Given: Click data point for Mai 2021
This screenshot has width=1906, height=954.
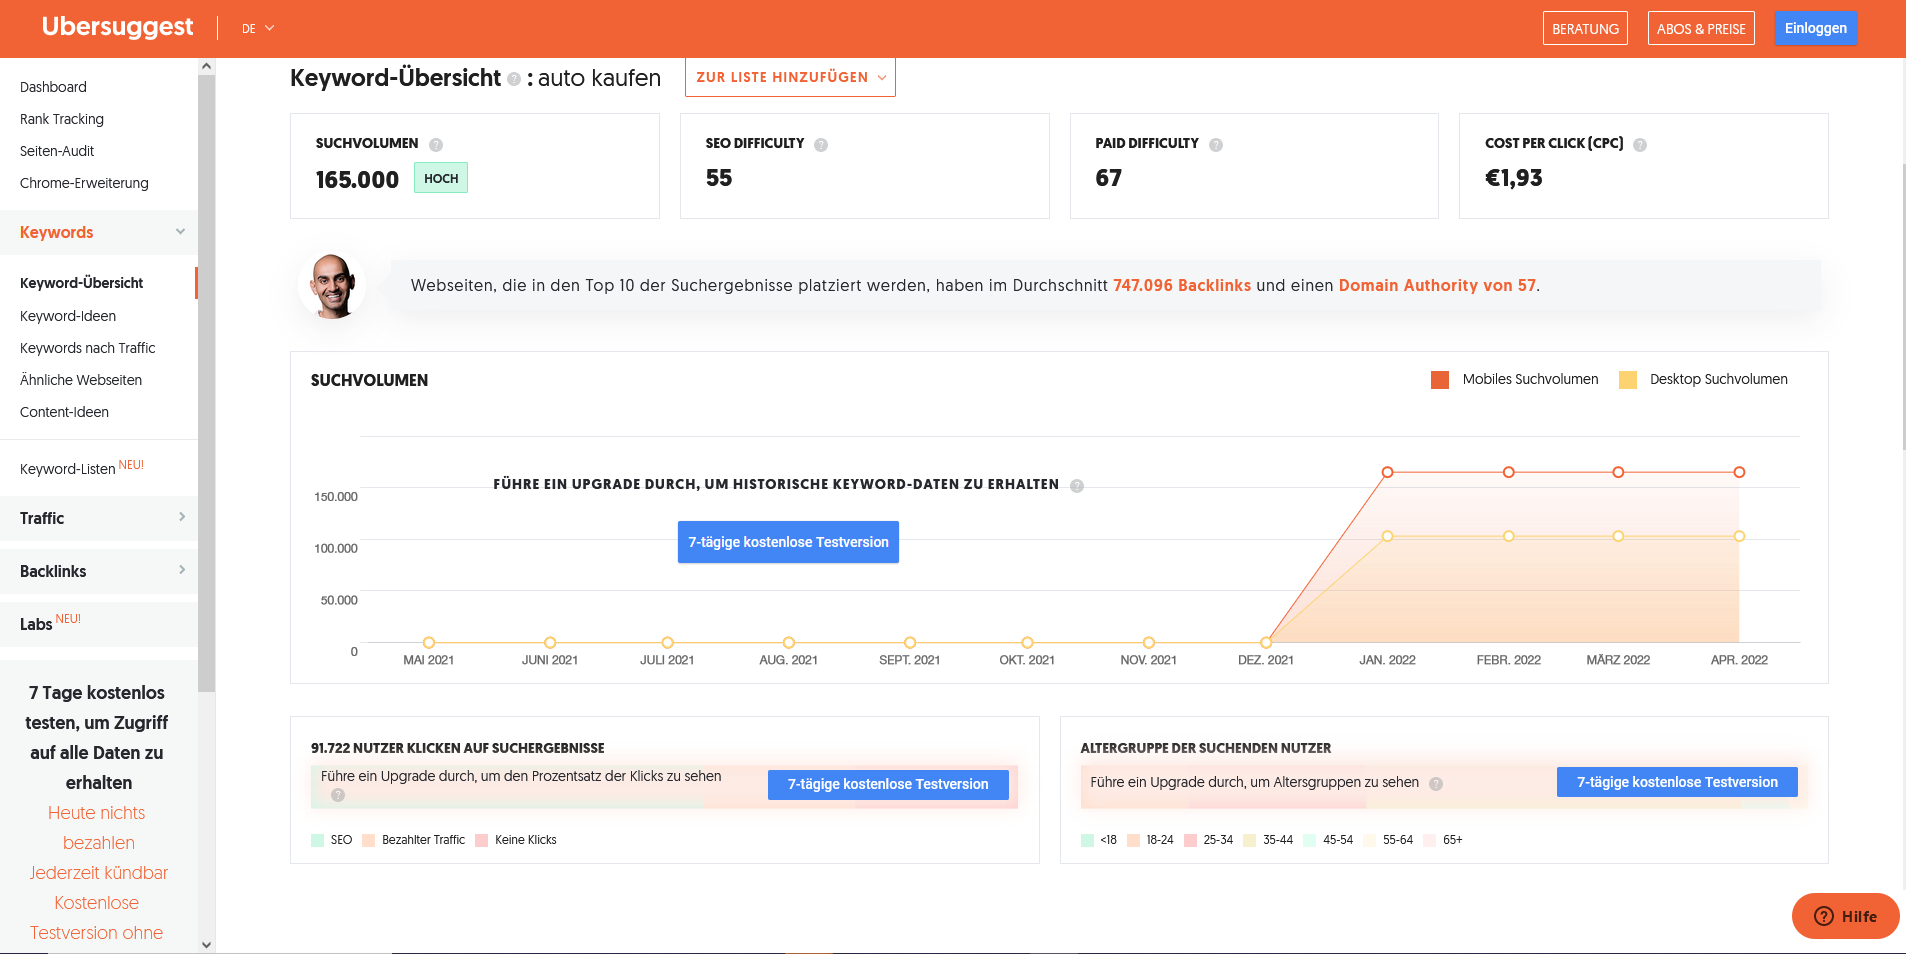Looking at the screenshot, I should pos(429,643).
